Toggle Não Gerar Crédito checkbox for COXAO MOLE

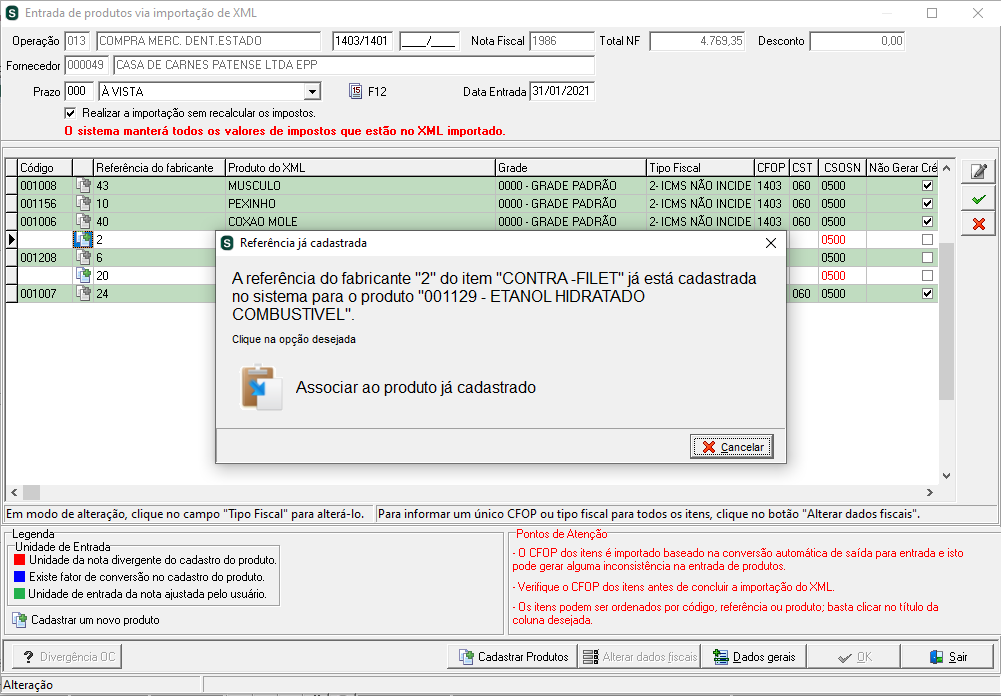928,222
